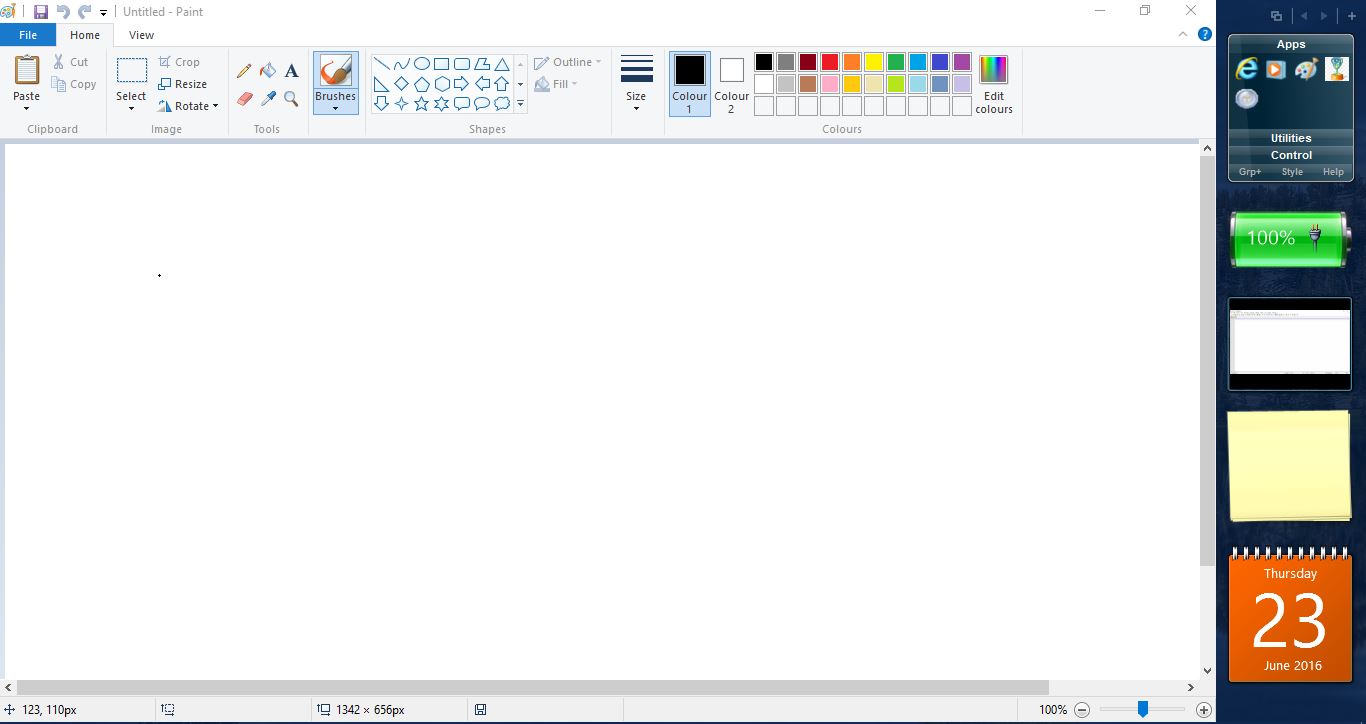Click the yellow sticky note widget
This screenshot has height=724, width=1366.
click(1290, 465)
